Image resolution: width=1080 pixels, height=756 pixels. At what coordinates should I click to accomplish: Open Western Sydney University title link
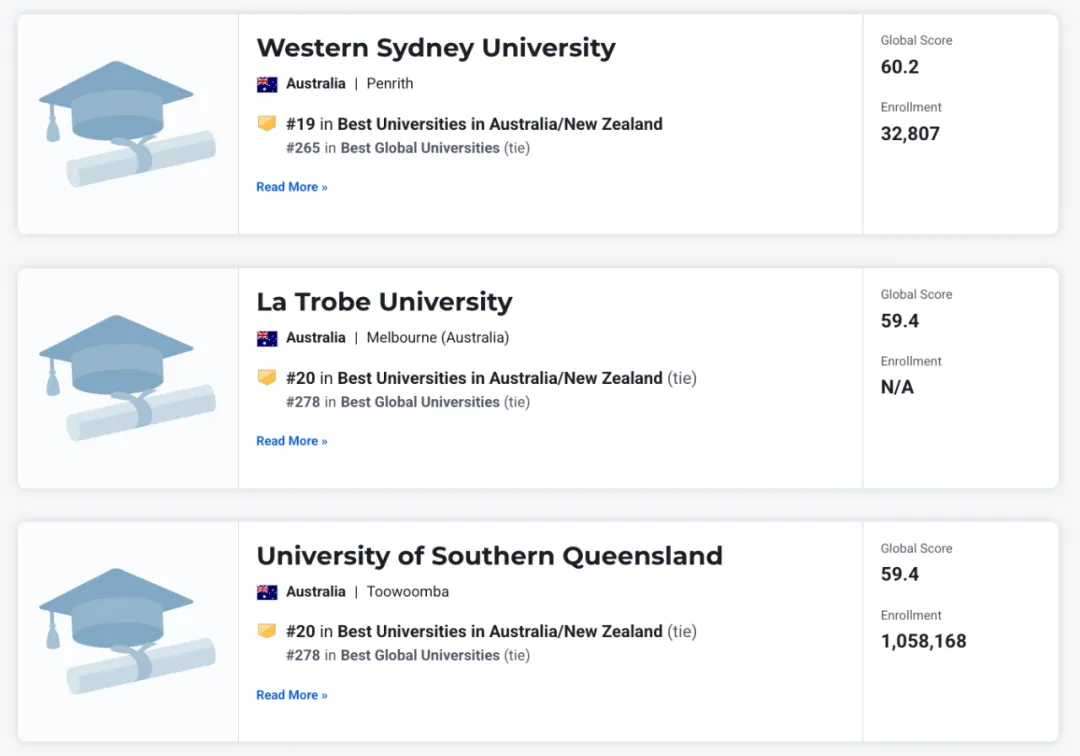[x=436, y=48]
